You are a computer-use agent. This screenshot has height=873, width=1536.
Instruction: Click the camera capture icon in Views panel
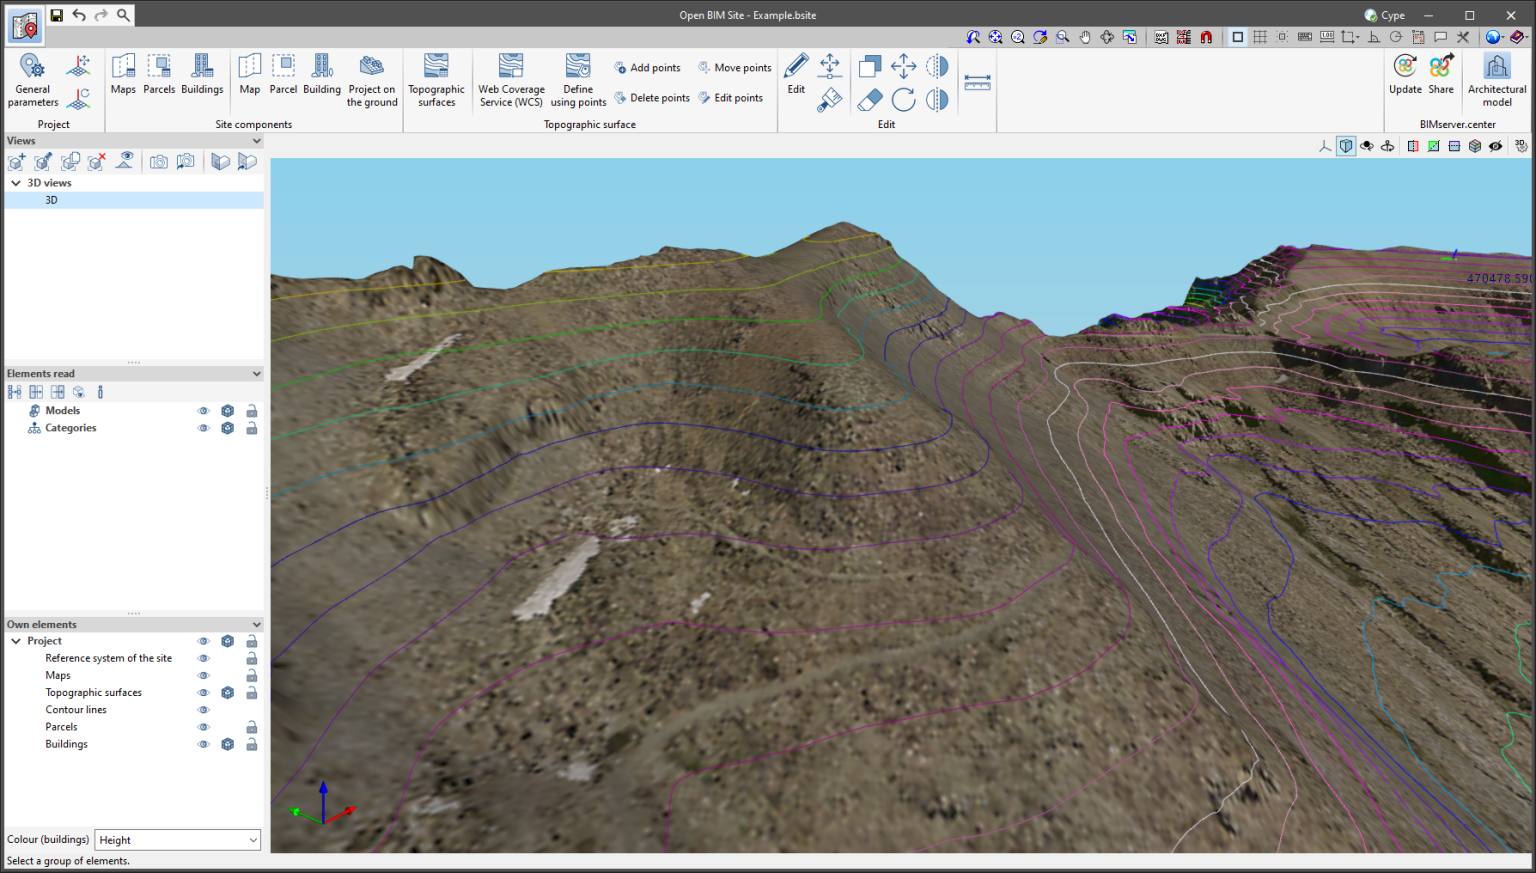[159, 161]
